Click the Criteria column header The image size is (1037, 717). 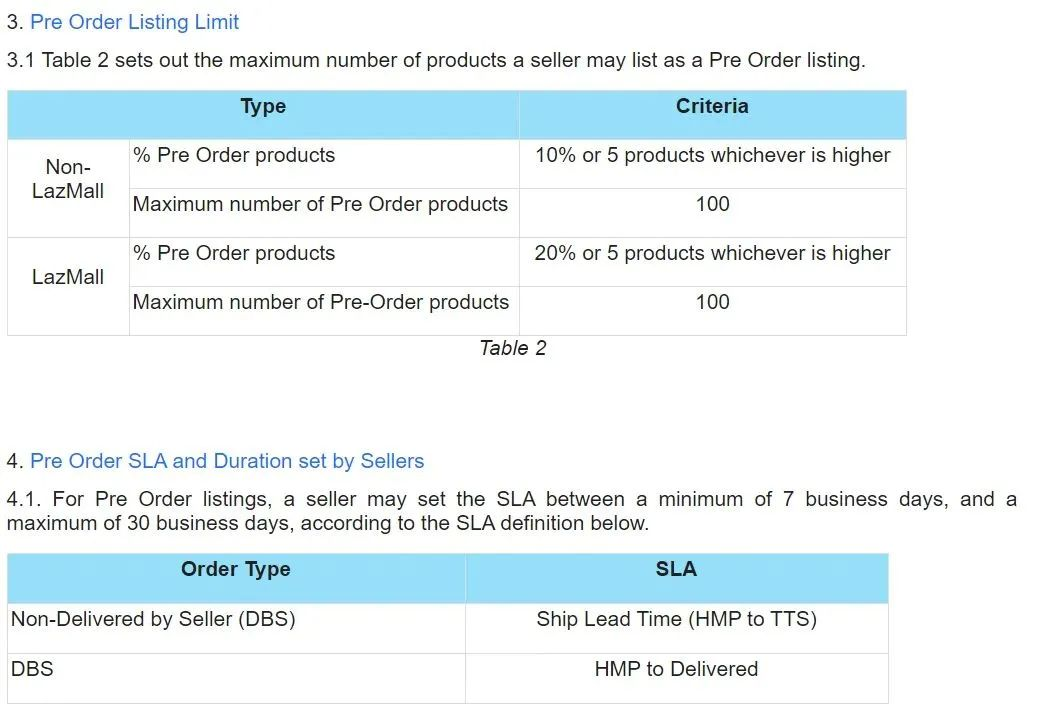click(712, 107)
